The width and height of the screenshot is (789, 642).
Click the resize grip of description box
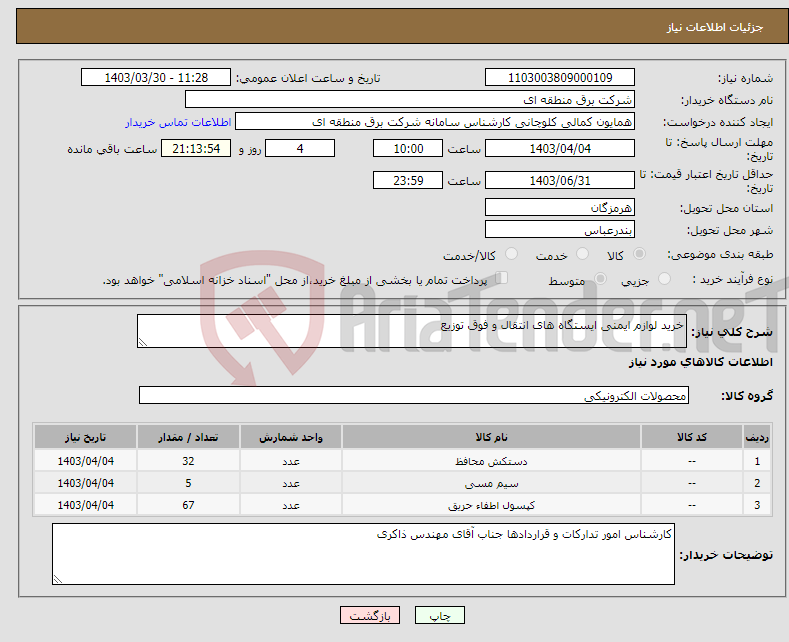(143, 342)
